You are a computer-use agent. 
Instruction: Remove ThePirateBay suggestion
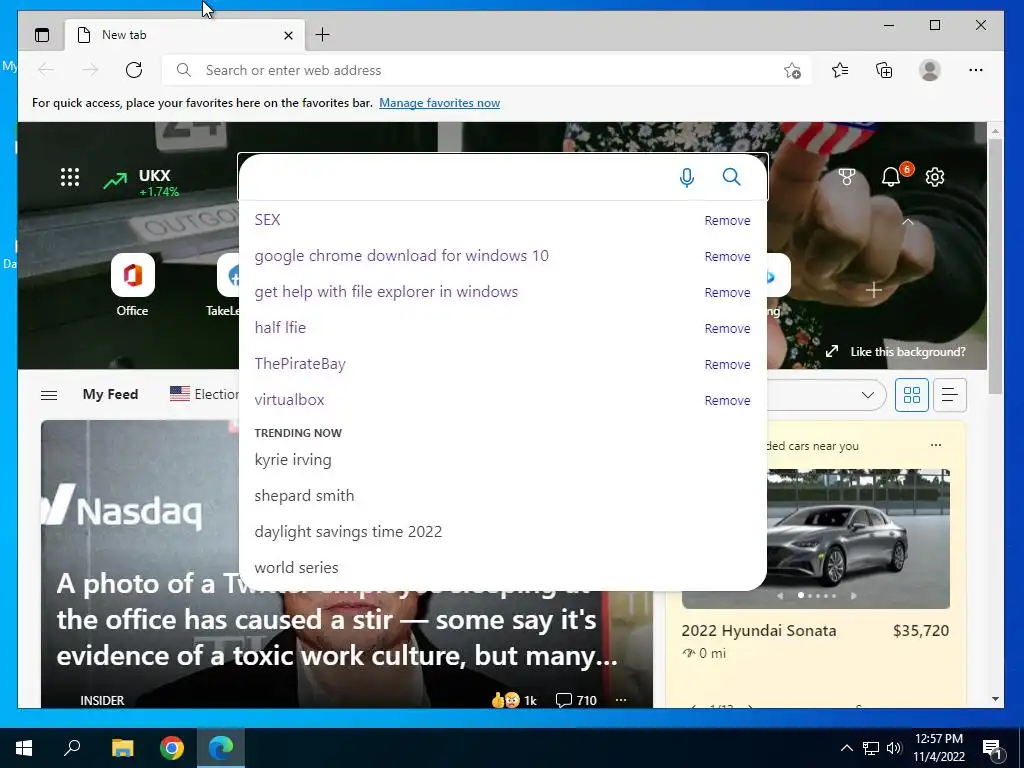click(x=727, y=364)
